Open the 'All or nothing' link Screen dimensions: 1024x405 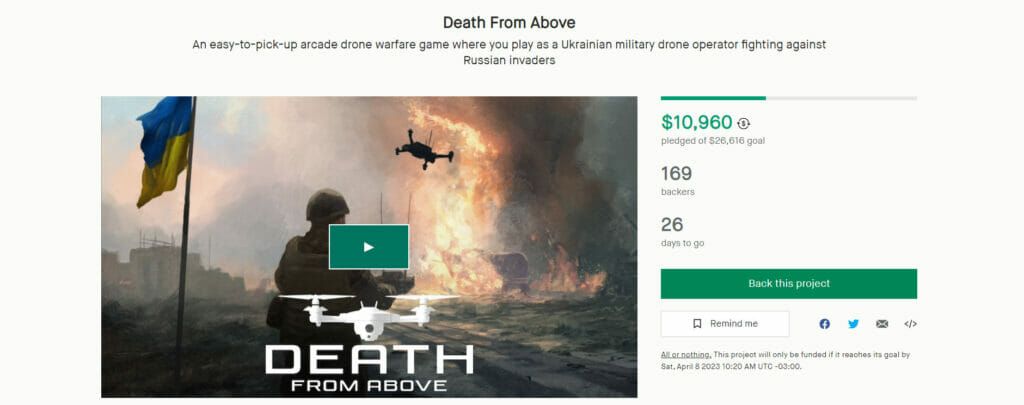tap(686, 355)
